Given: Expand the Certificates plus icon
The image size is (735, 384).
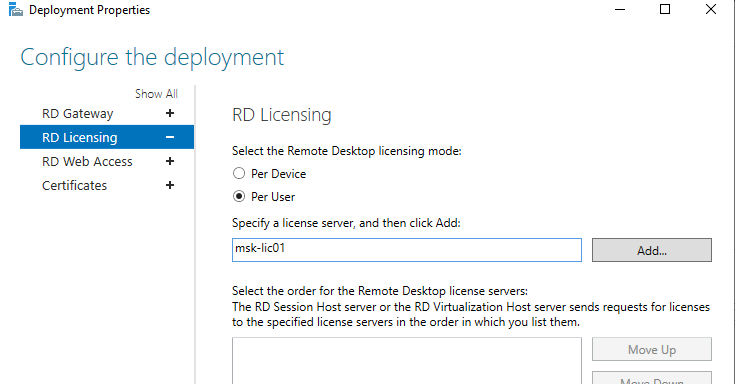Looking at the screenshot, I should pyautogui.click(x=170, y=185).
